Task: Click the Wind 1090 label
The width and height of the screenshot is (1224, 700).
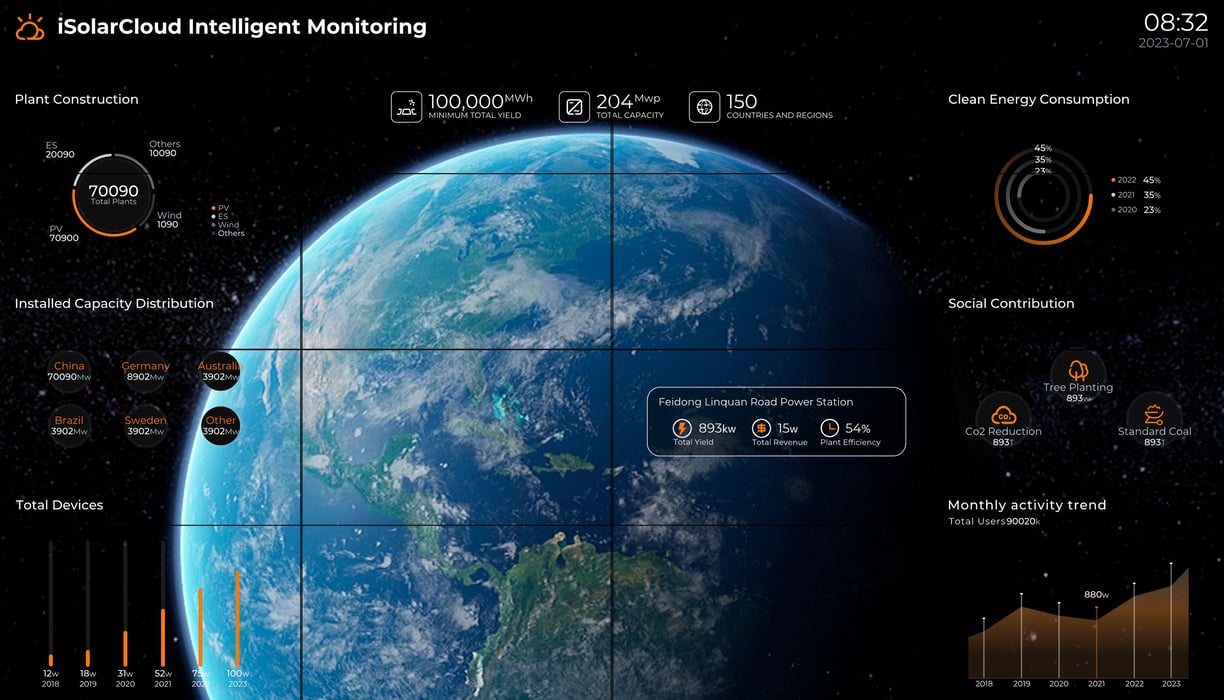Action: point(169,220)
